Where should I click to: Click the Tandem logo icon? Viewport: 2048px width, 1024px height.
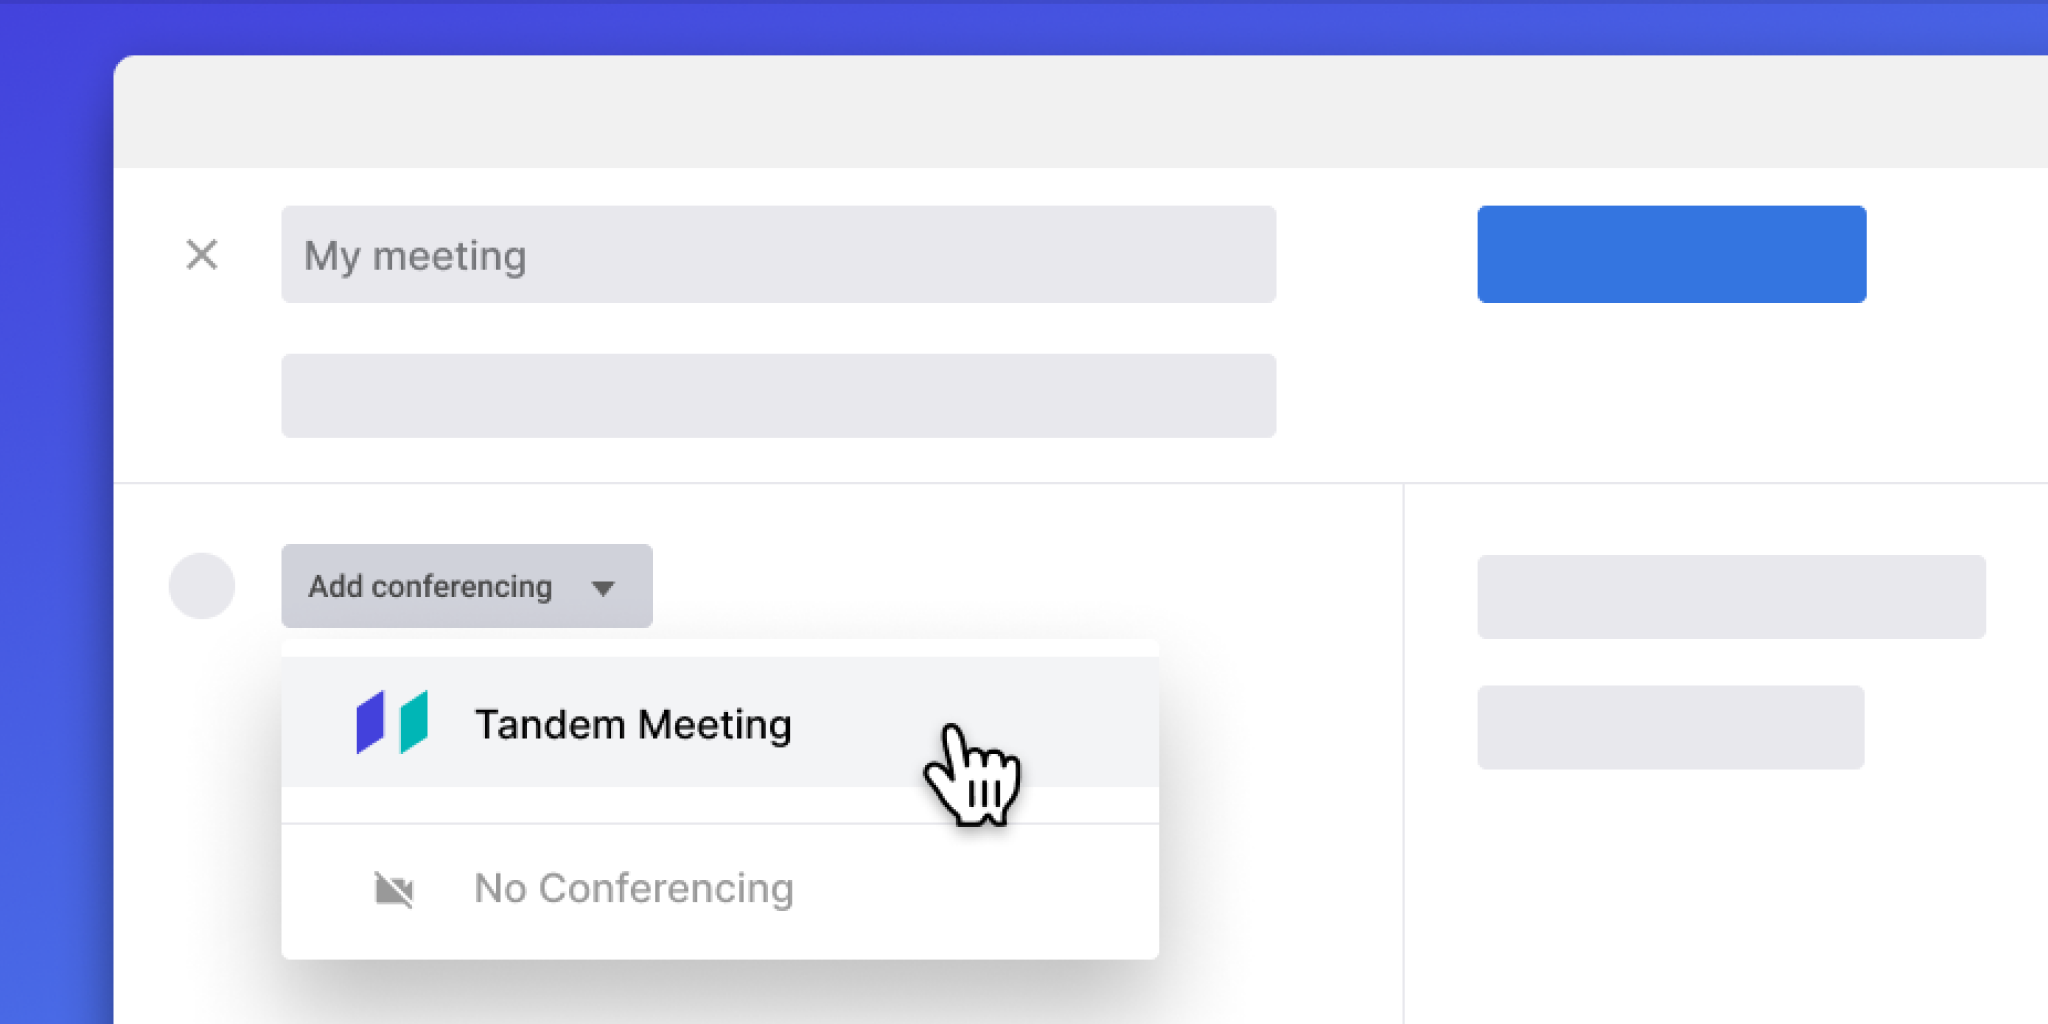click(392, 722)
